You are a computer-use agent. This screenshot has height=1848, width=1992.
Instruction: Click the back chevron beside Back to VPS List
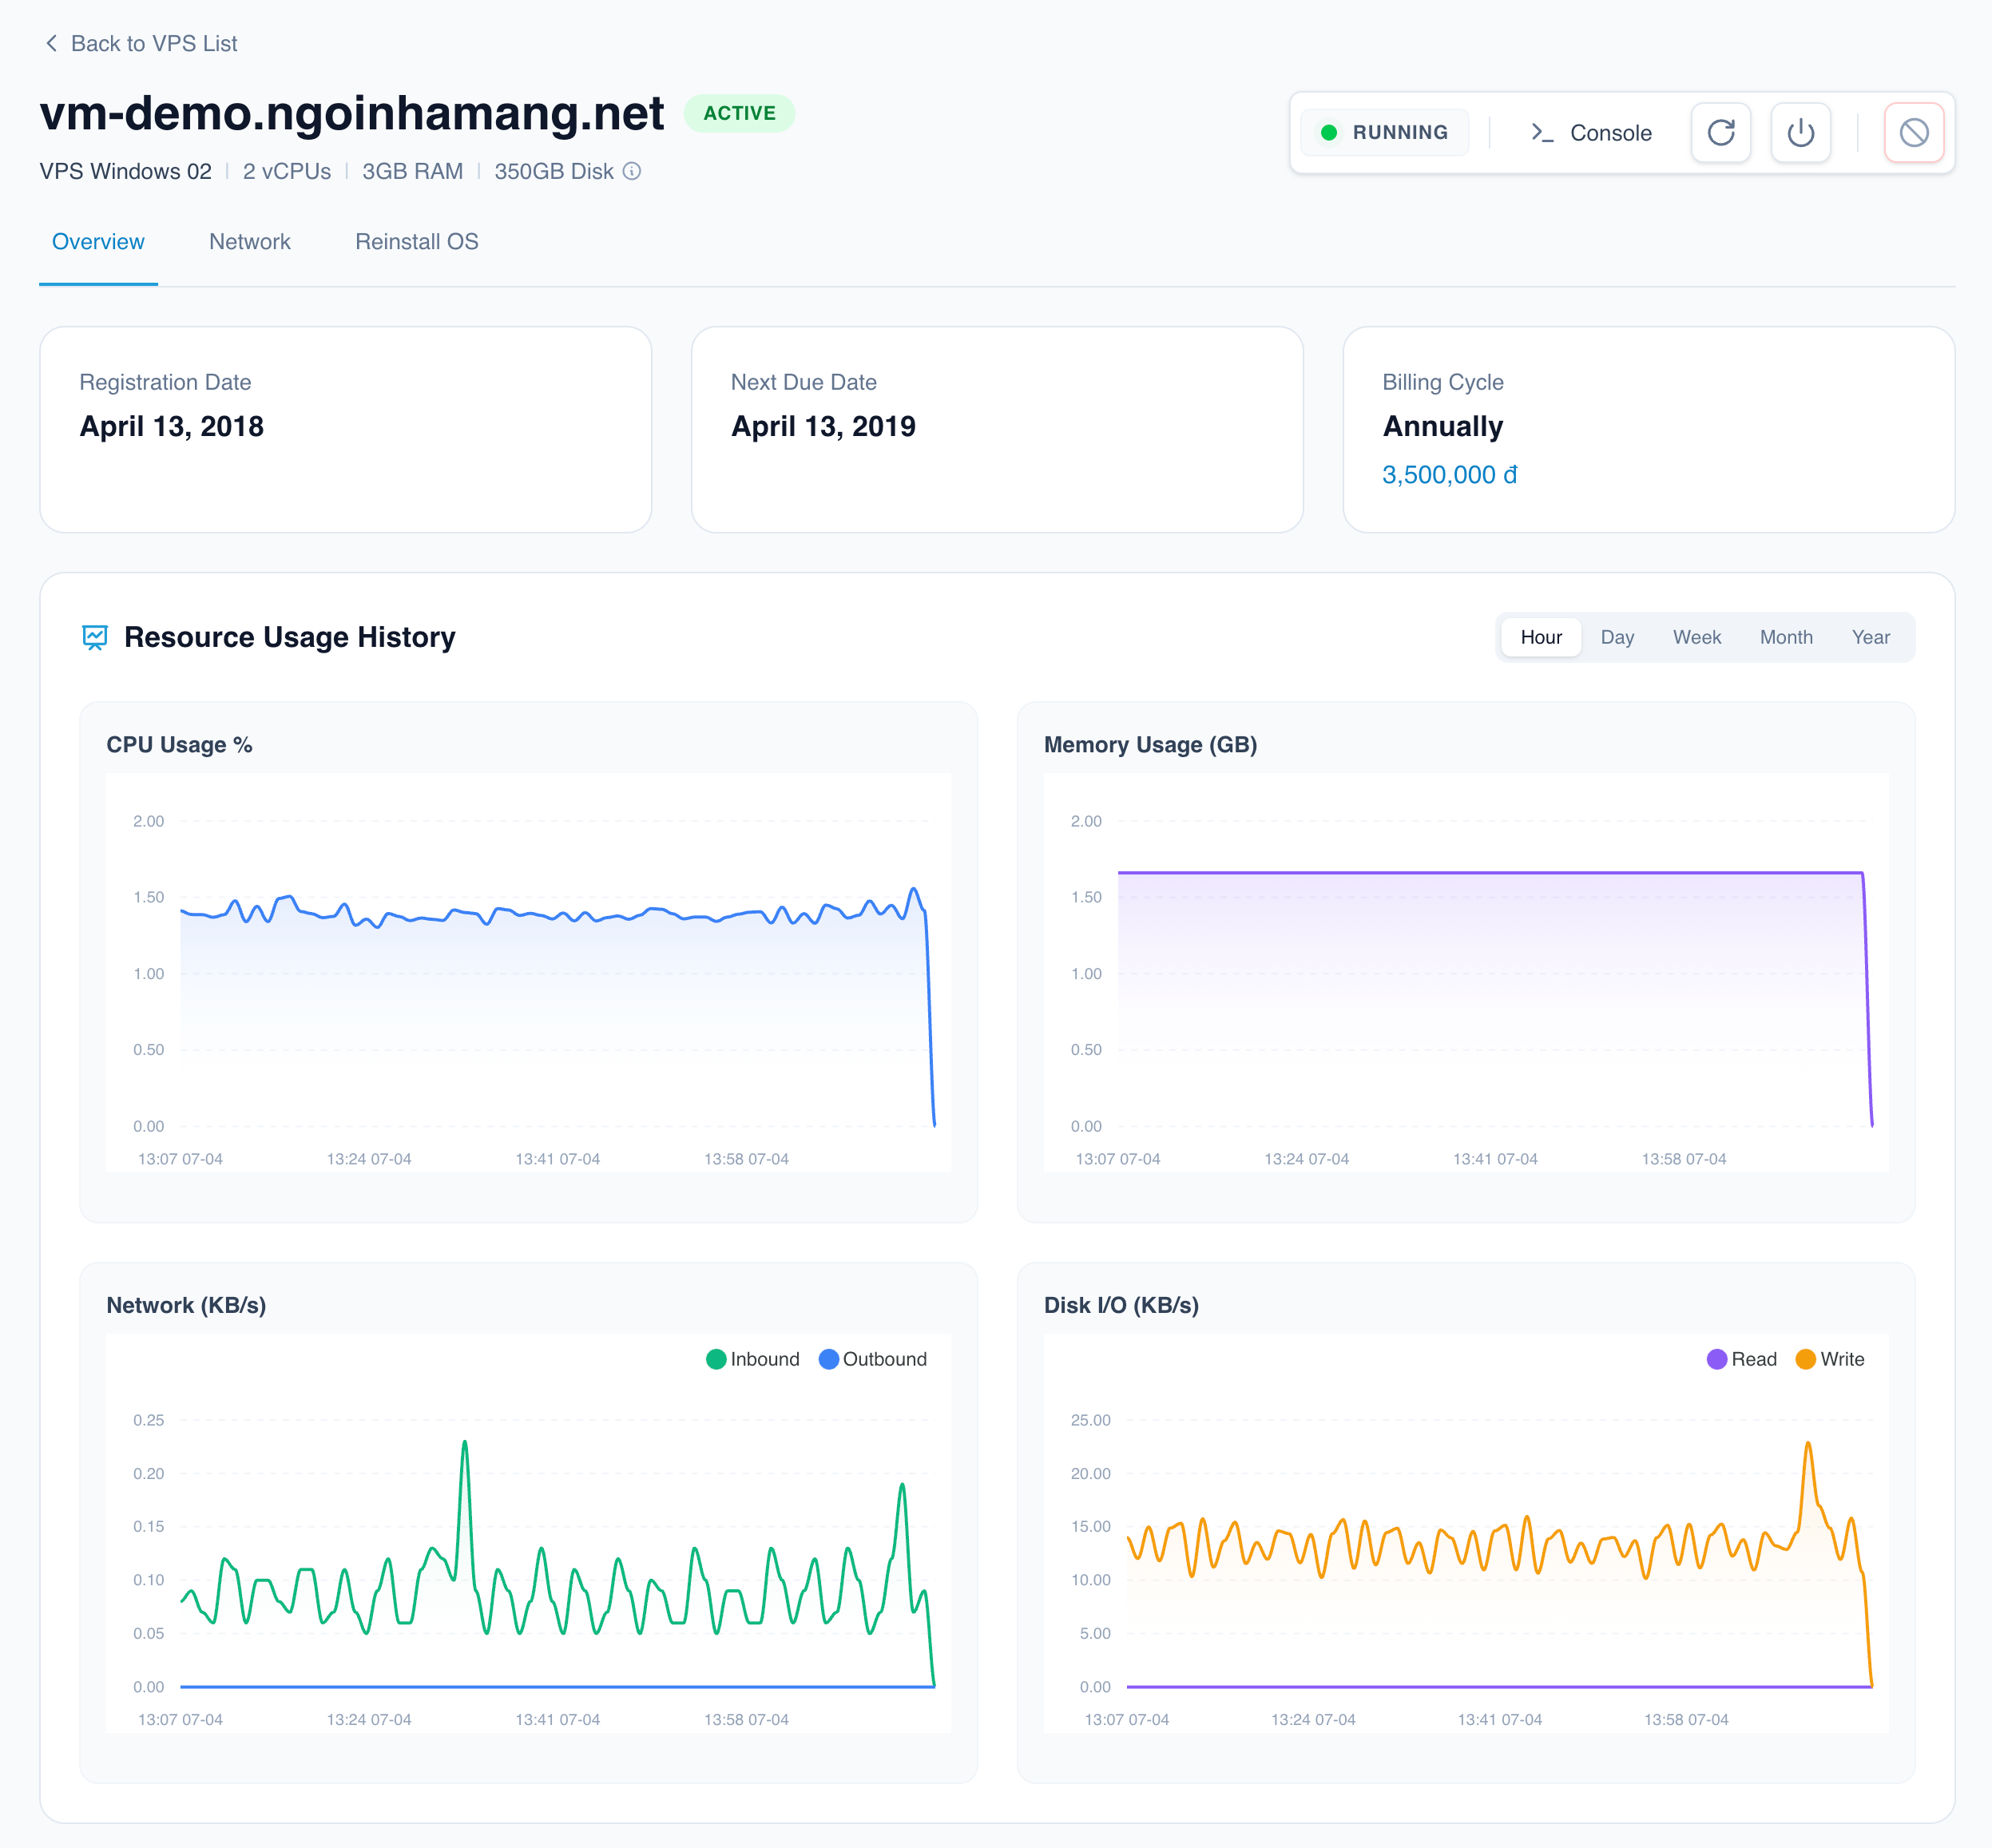click(x=50, y=43)
